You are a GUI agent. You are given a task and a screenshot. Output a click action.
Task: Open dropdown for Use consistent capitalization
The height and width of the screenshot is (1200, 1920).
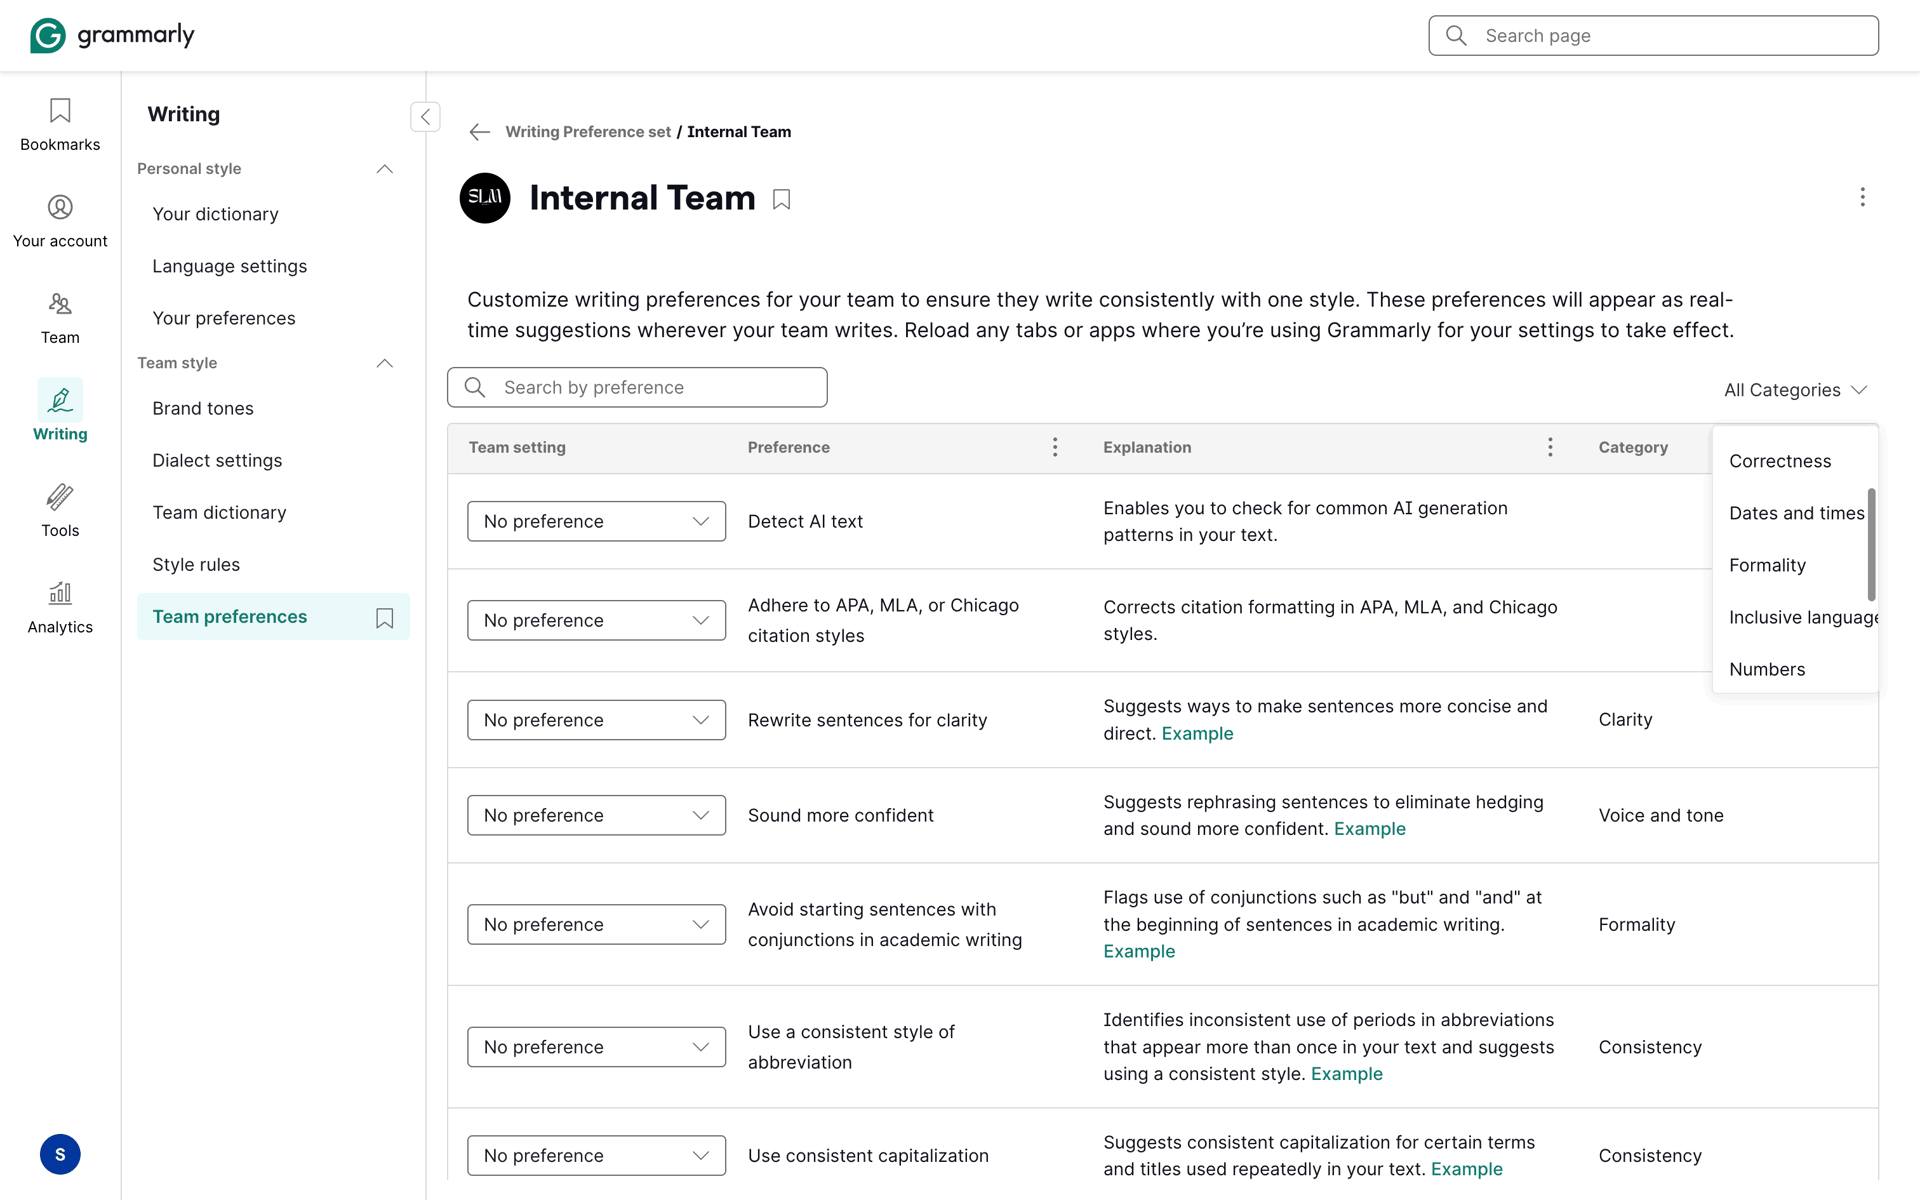tap(596, 1155)
